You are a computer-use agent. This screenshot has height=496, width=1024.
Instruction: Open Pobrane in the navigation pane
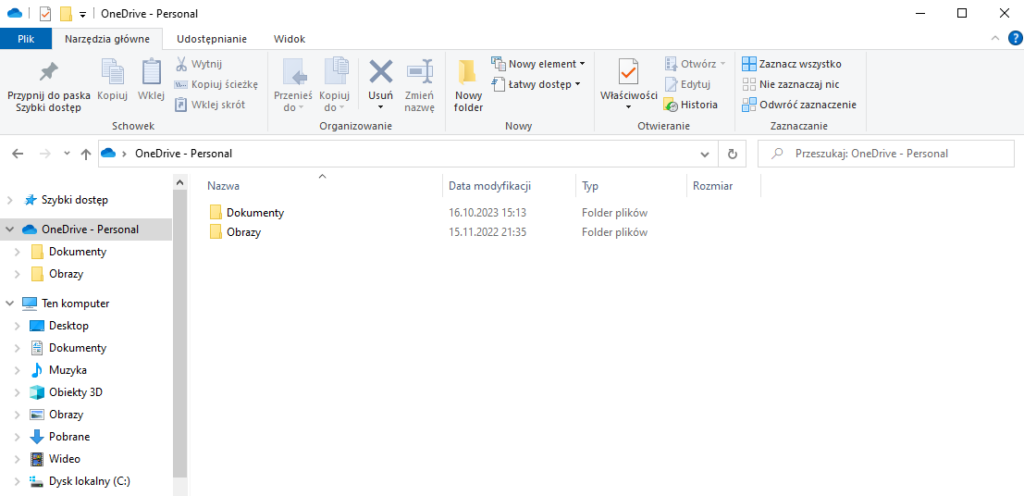69,437
